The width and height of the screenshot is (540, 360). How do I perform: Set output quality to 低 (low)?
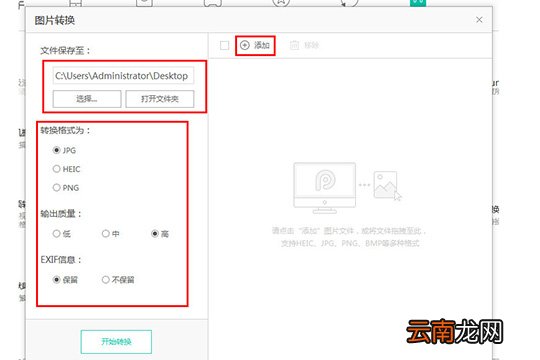pyautogui.click(x=56, y=234)
